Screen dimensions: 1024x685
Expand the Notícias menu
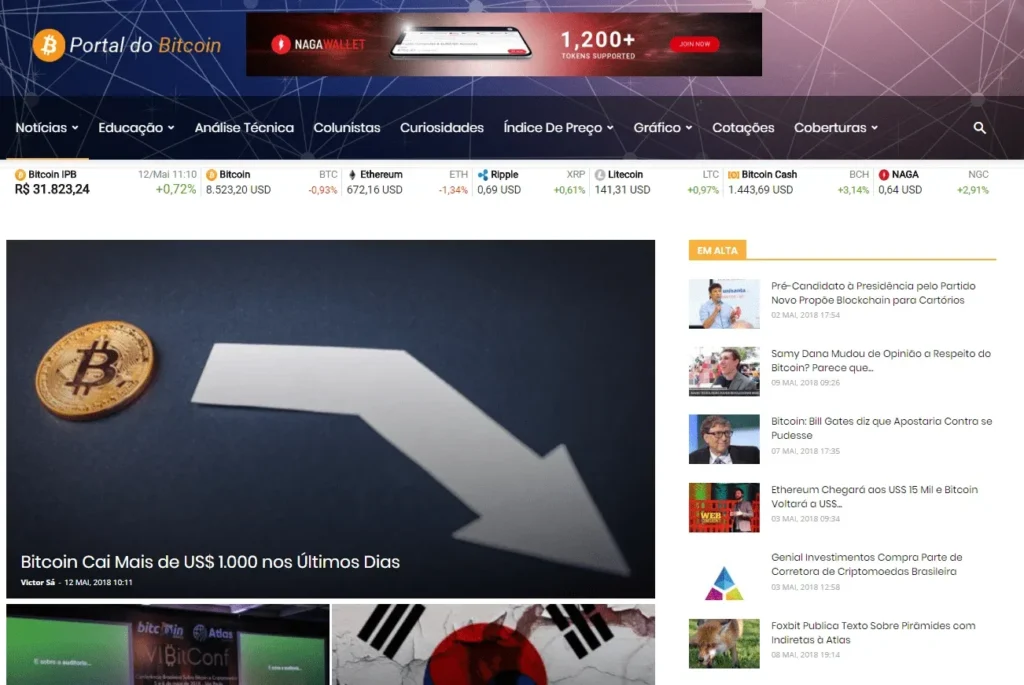point(47,128)
